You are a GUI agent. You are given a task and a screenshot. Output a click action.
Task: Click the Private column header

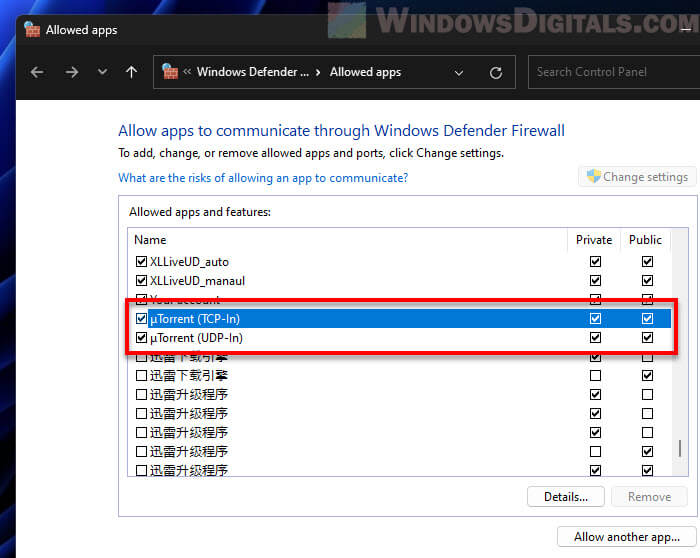point(594,240)
